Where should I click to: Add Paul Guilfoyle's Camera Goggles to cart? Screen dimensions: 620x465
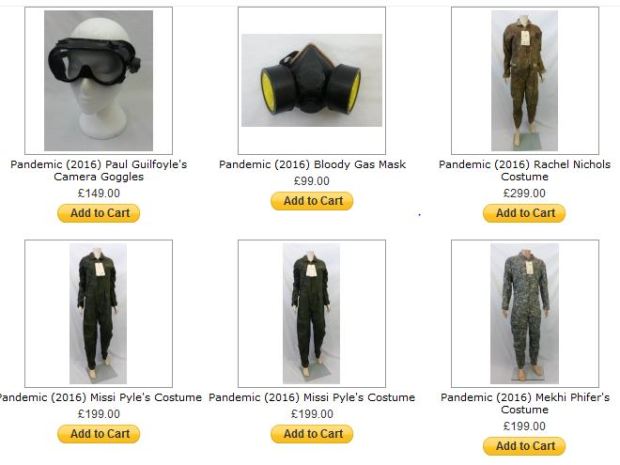coord(99,213)
